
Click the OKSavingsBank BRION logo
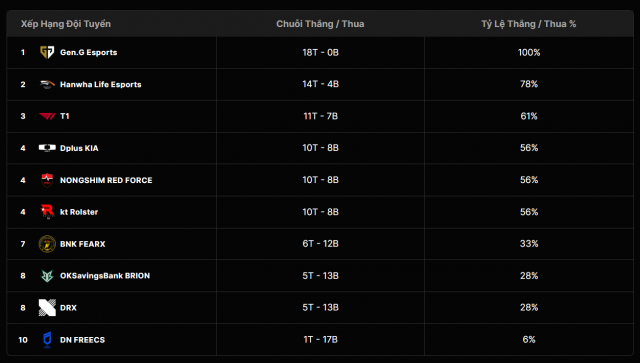(47, 276)
